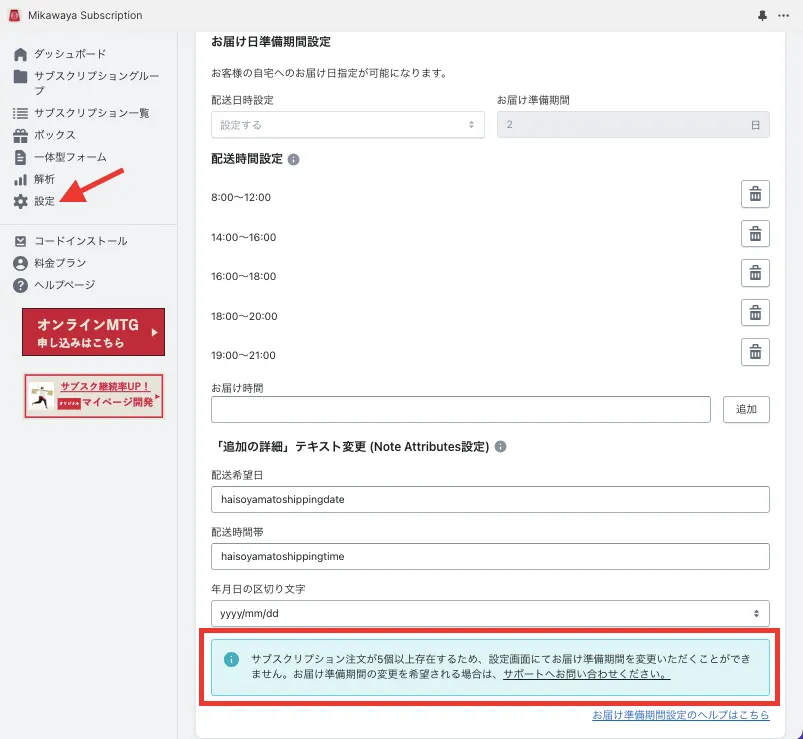Image resolution: width=803 pixels, height=739 pixels.
Task: Click the pin icon in header
Action: point(762,15)
